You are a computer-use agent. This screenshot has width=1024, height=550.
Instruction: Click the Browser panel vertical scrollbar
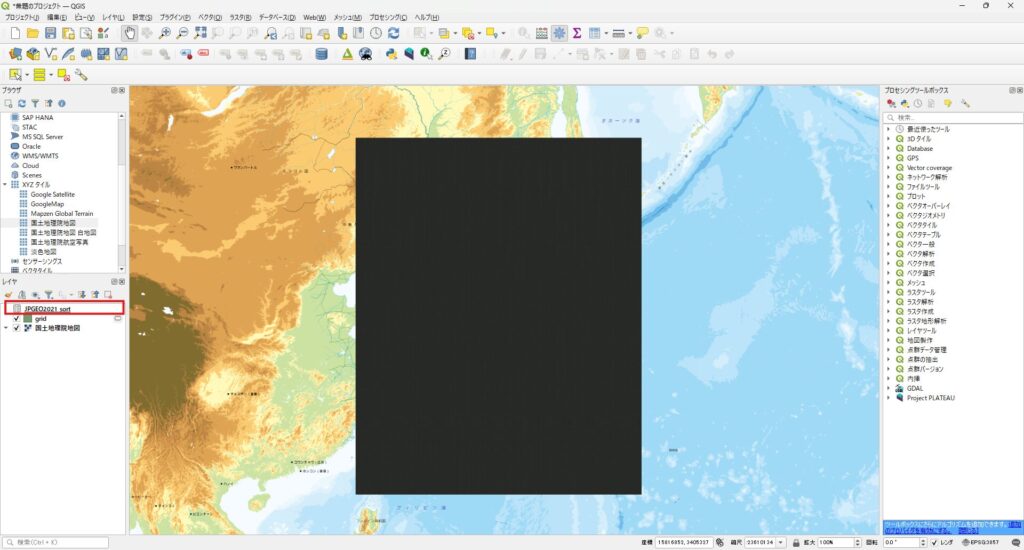click(x=121, y=192)
